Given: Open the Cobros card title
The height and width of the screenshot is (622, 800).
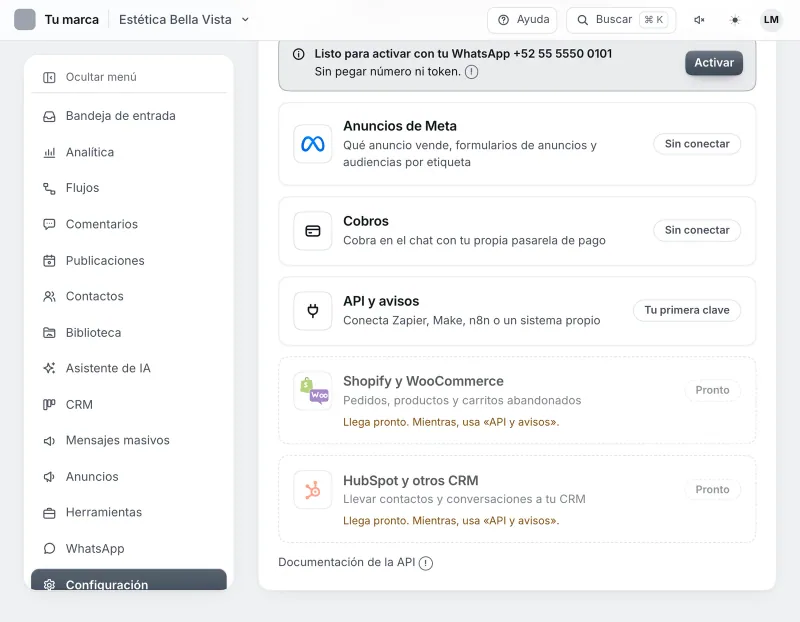Looking at the screenshot, I should click(x=366, y=221).
